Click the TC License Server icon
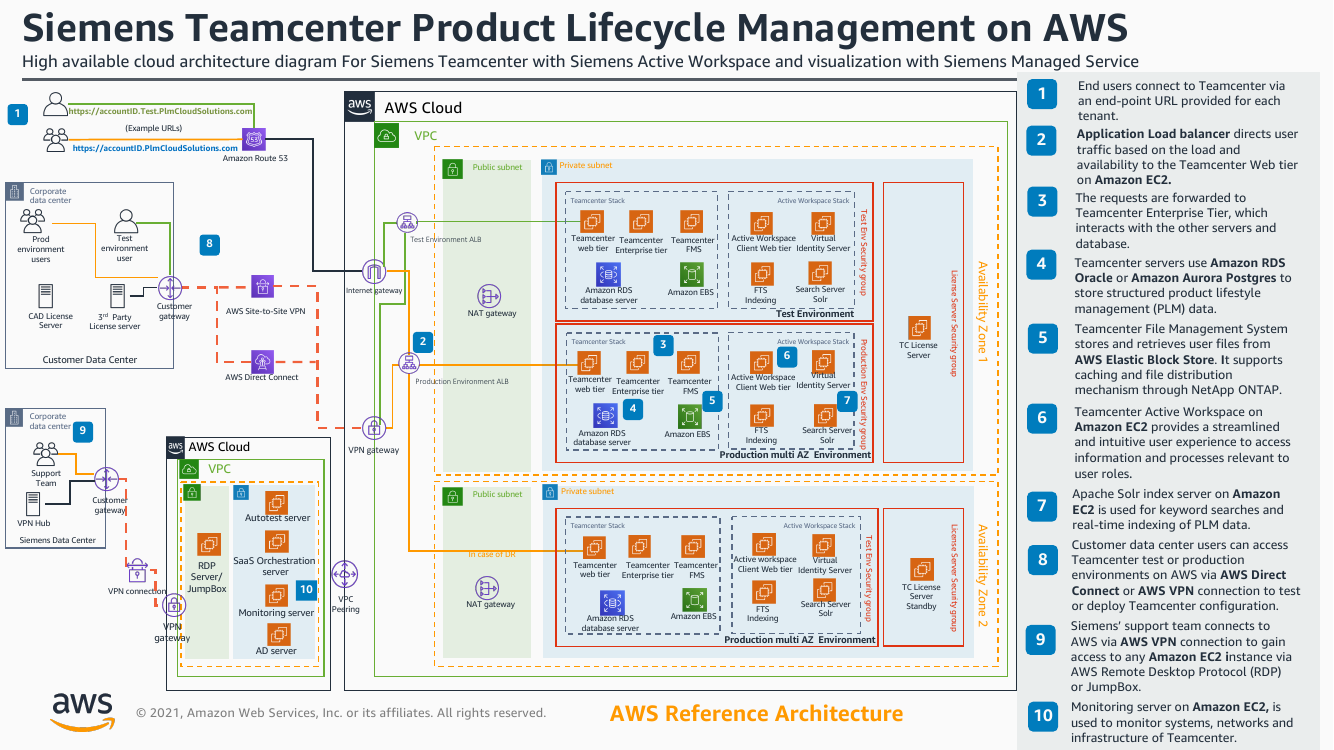 (919, 328)
